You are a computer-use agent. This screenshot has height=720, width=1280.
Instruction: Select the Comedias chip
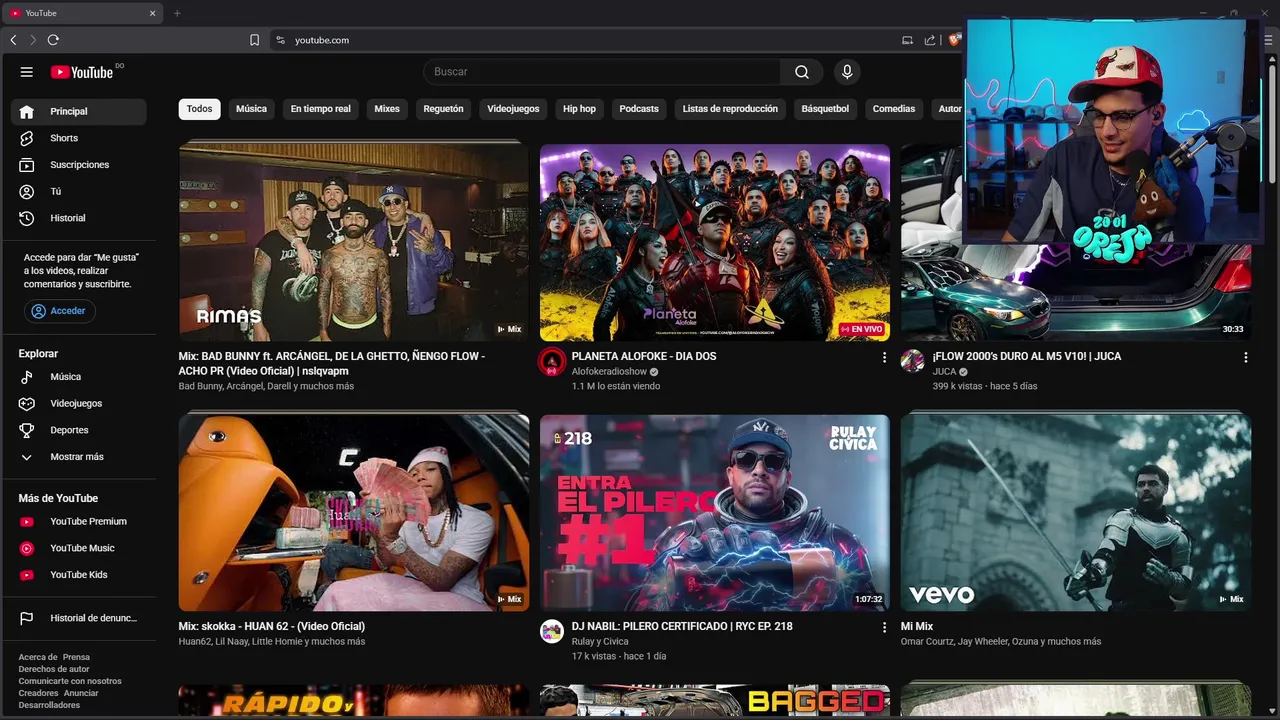tap(894, 109)
